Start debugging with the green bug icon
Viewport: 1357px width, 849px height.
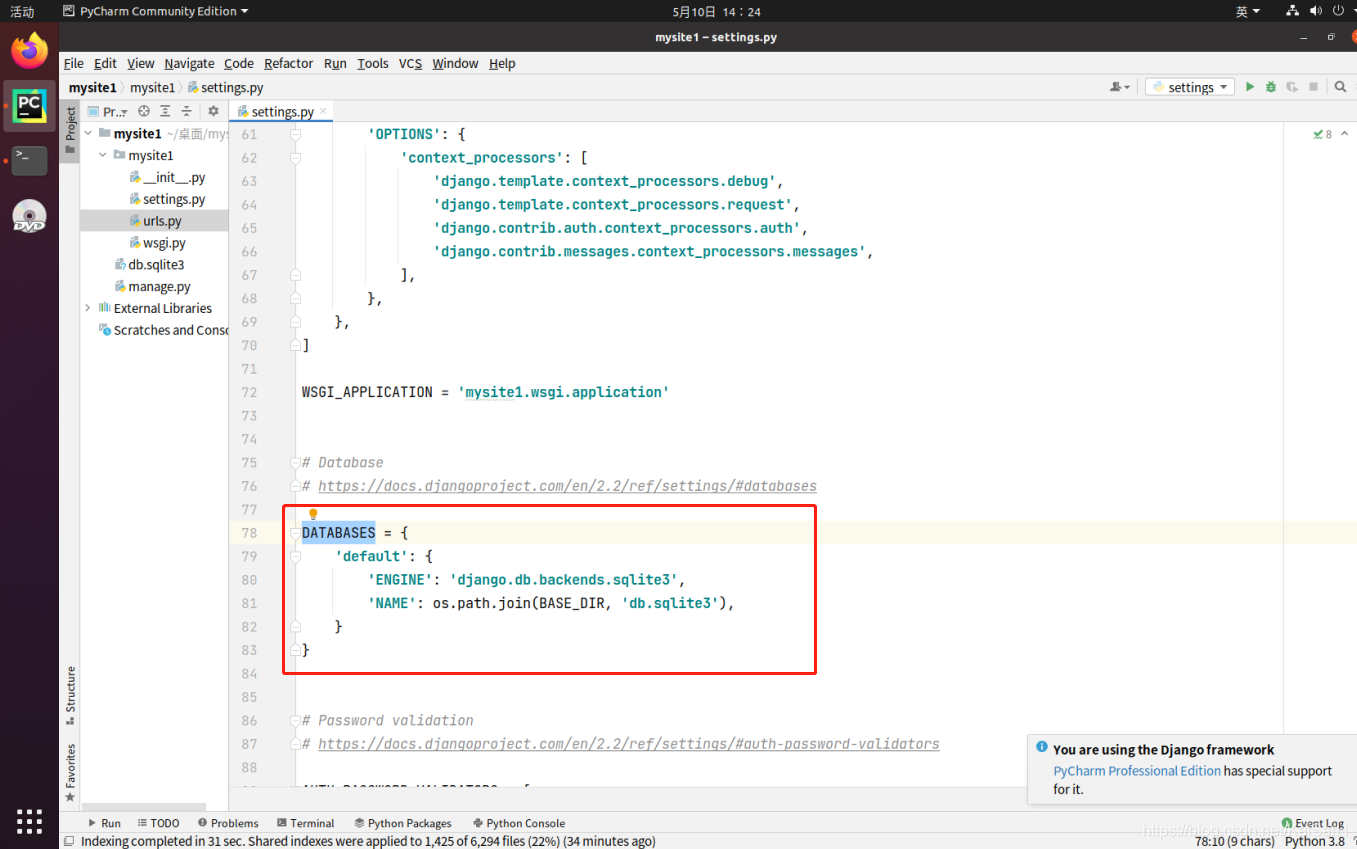[1271, 87]
